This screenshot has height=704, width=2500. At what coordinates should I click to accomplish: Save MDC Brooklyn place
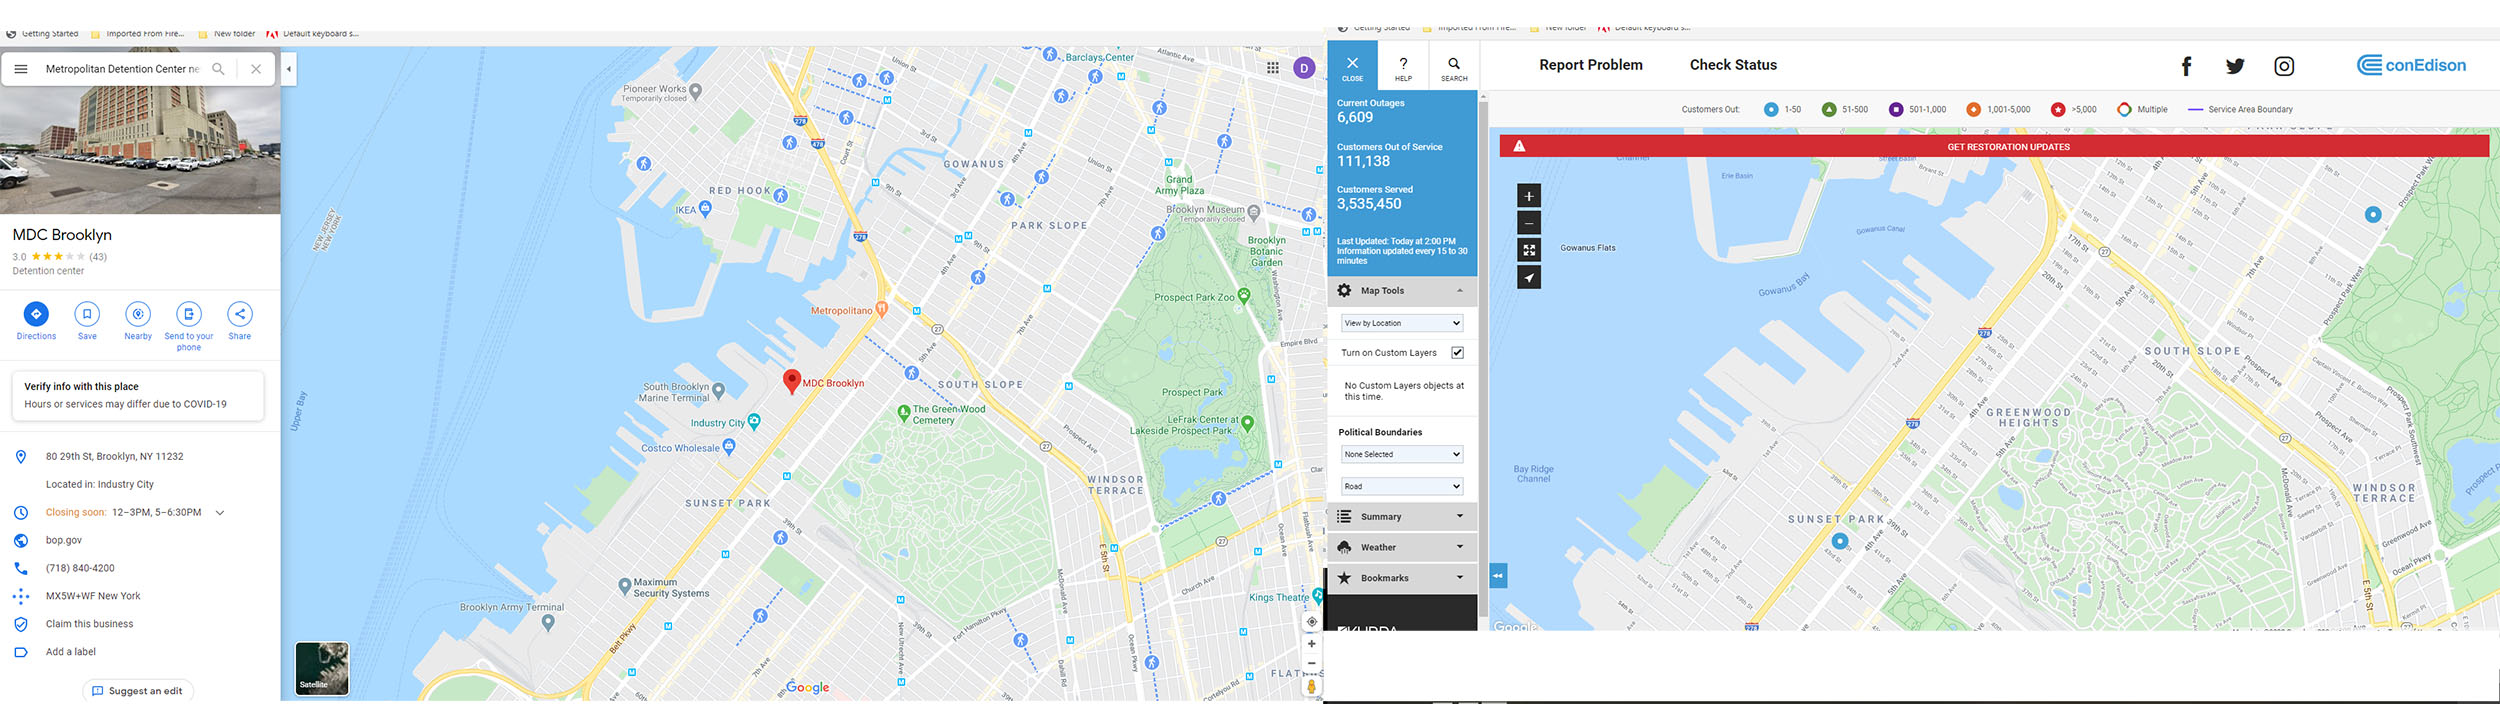point(87,314)
